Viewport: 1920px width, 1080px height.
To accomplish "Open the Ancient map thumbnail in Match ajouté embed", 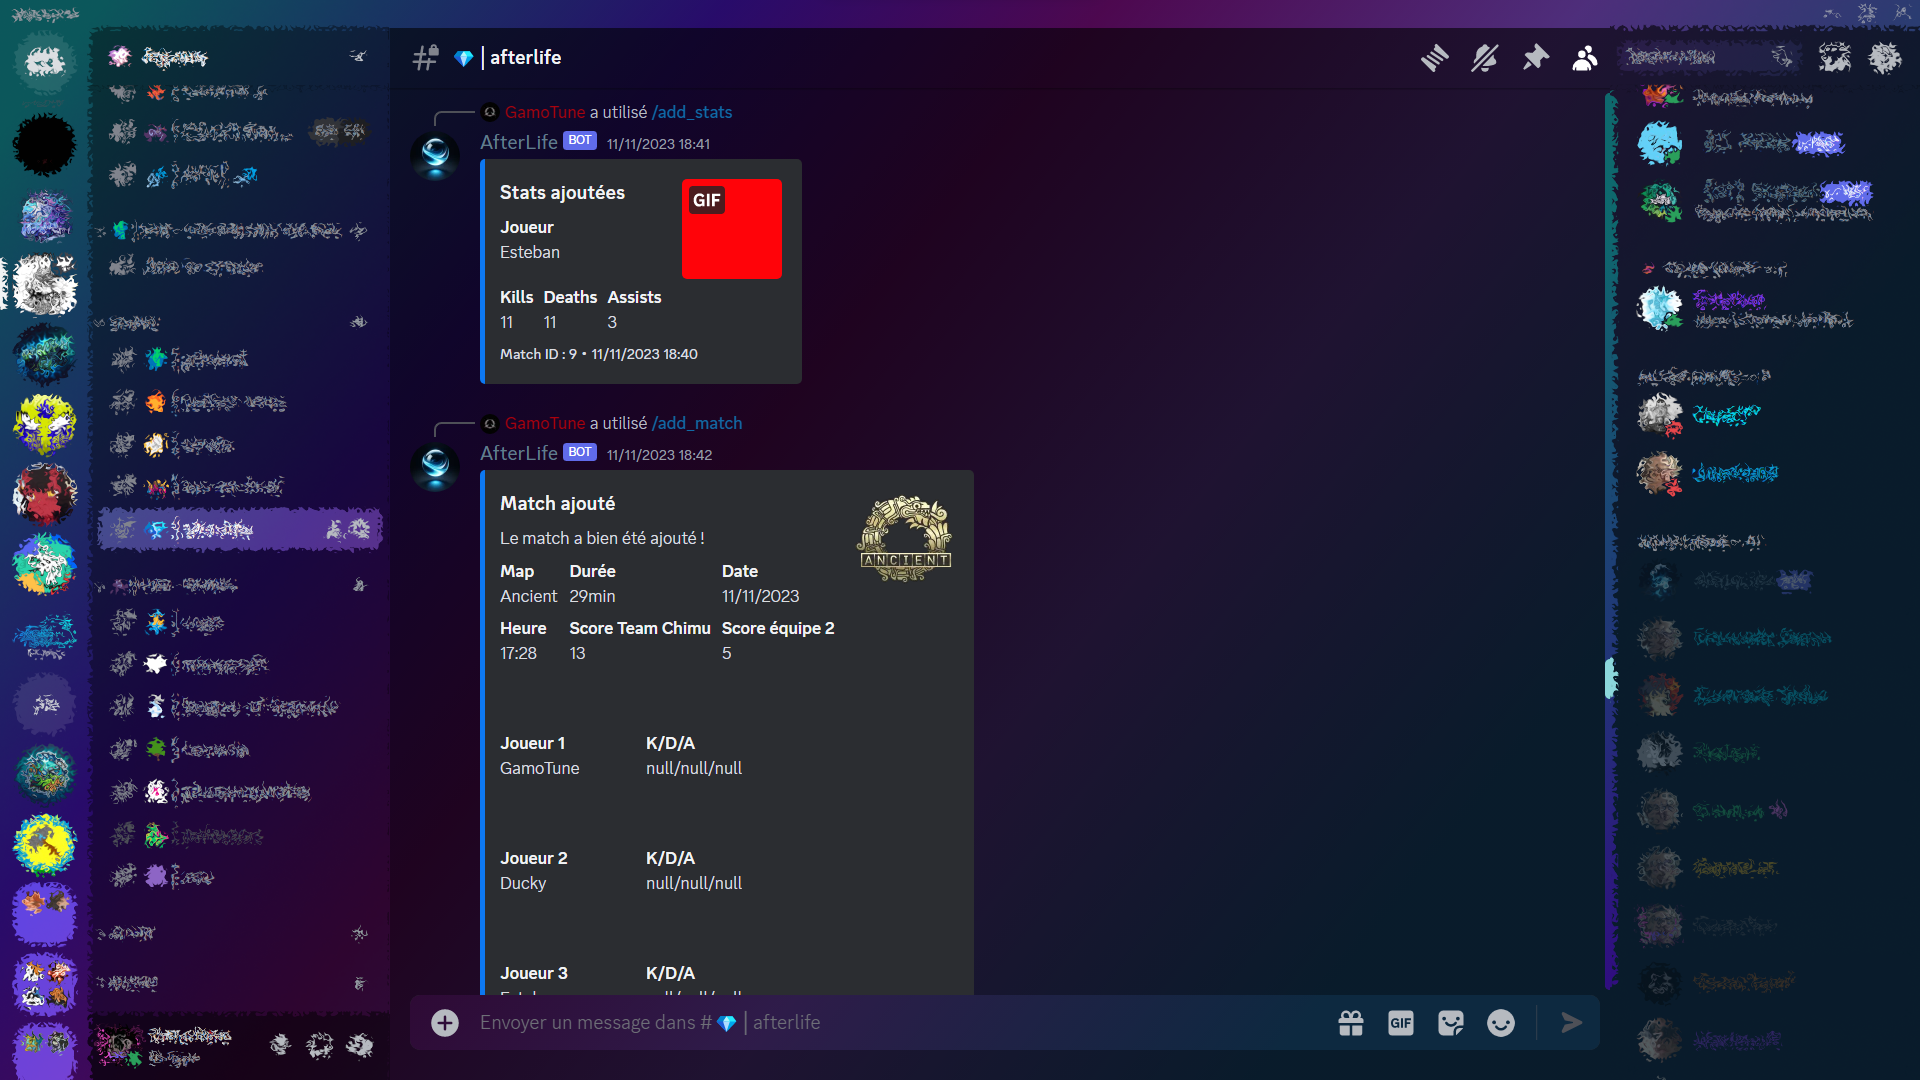I will coord(905,538).
